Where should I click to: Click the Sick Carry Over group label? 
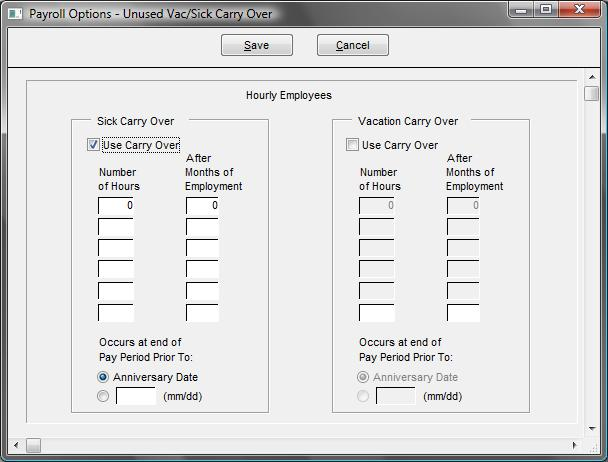pyautogui.click(x=135, y=121)
